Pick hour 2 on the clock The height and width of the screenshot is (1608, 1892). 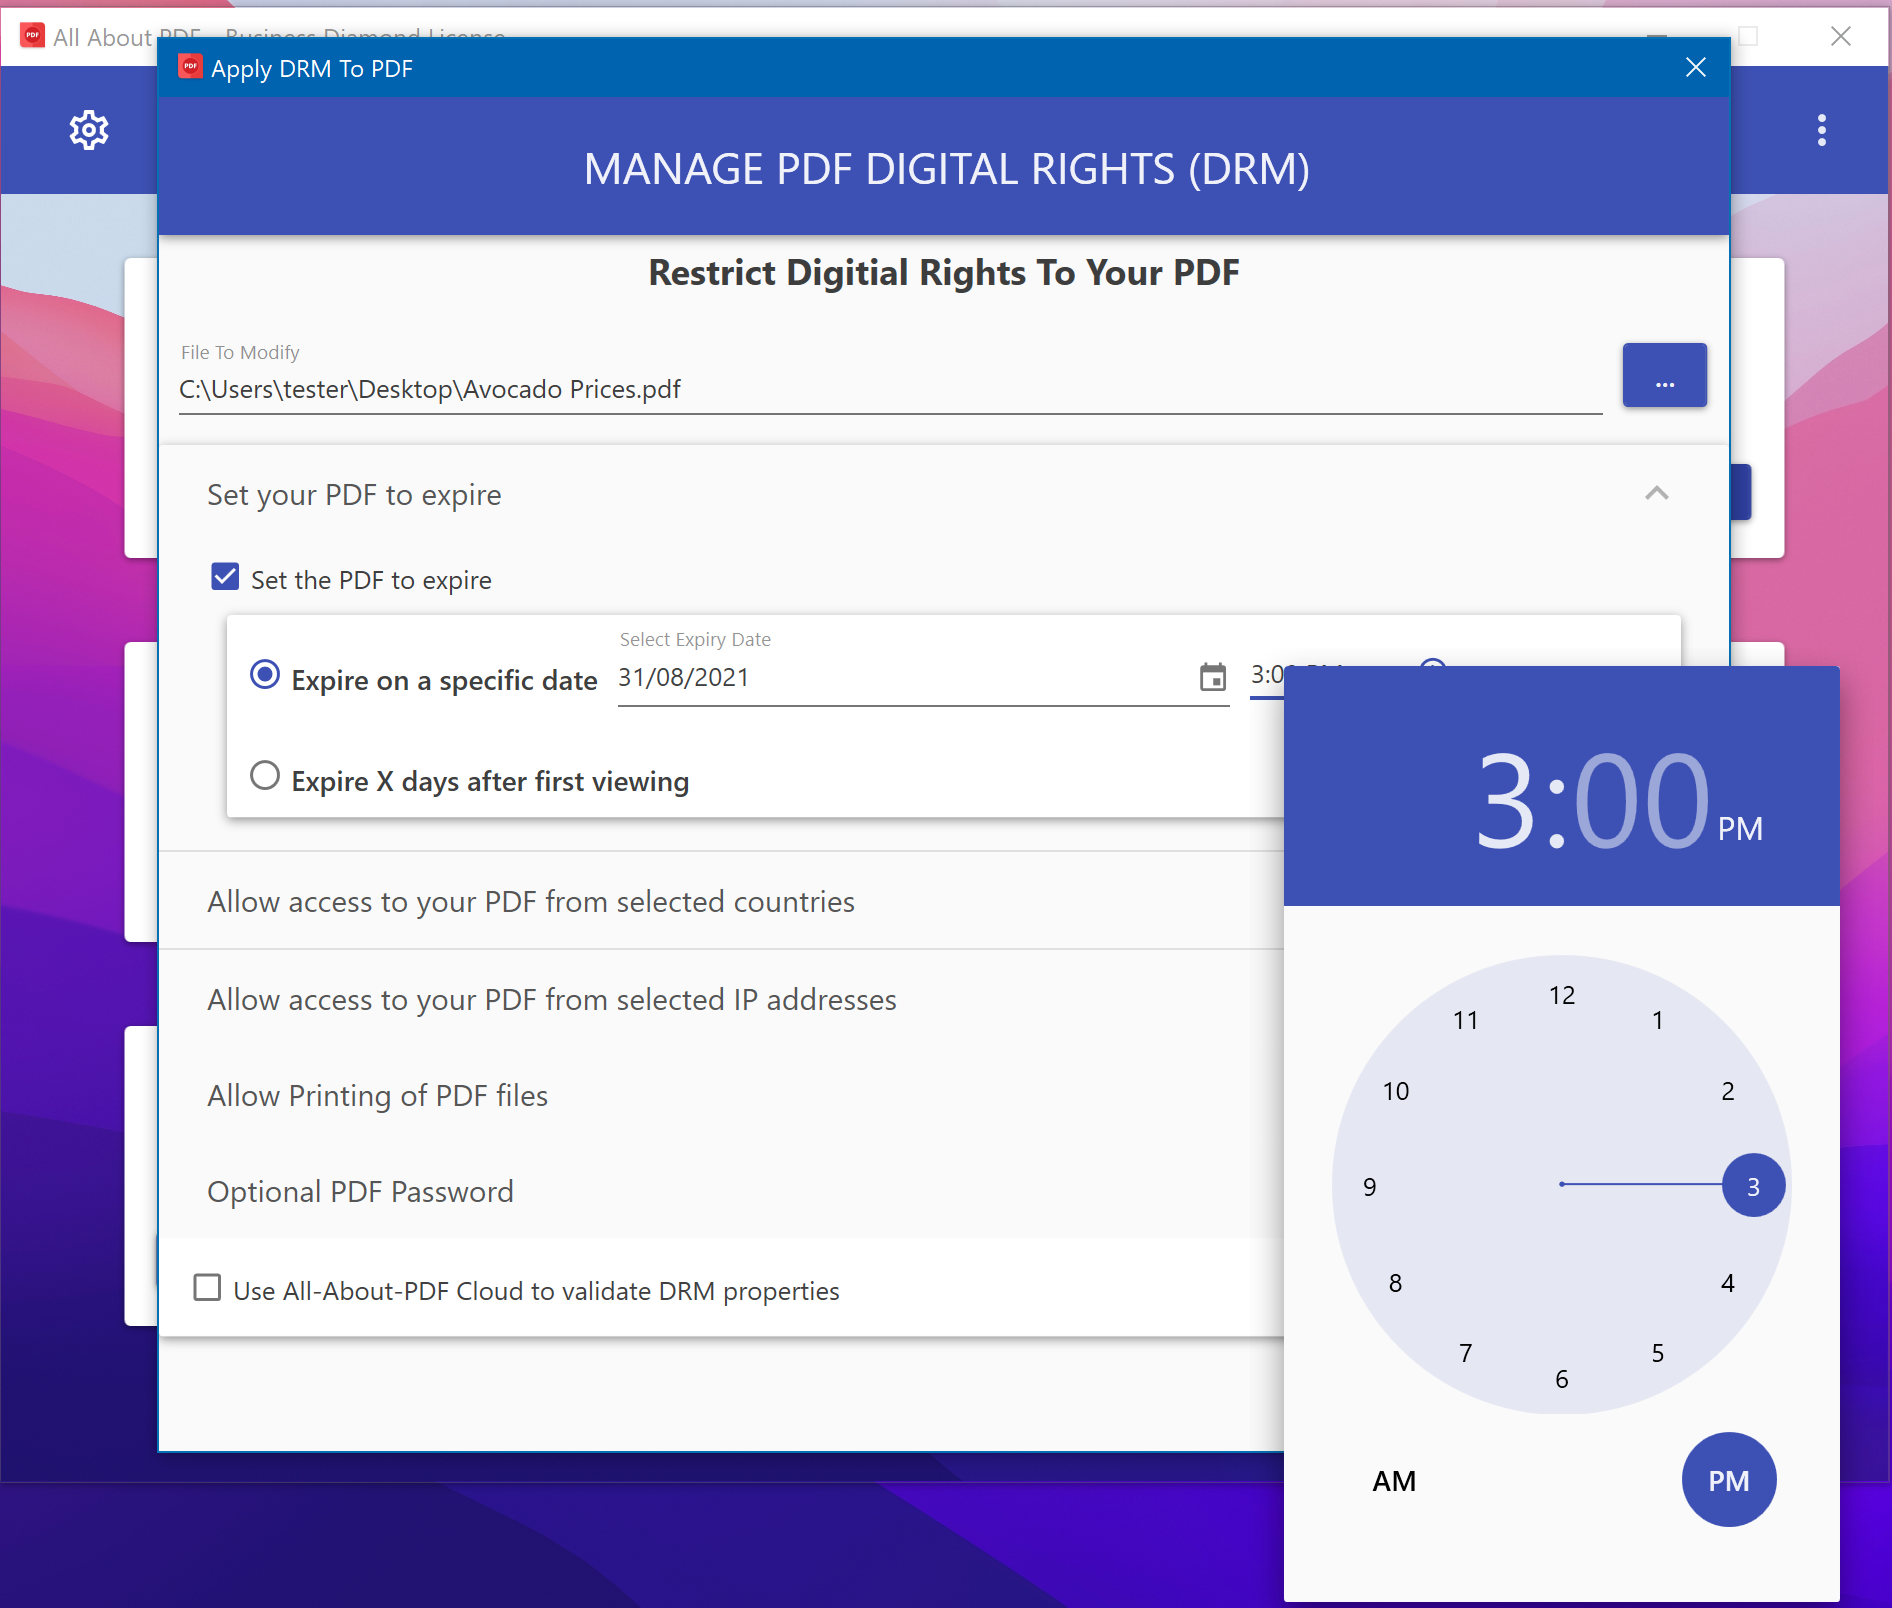coord(1727,1092)
